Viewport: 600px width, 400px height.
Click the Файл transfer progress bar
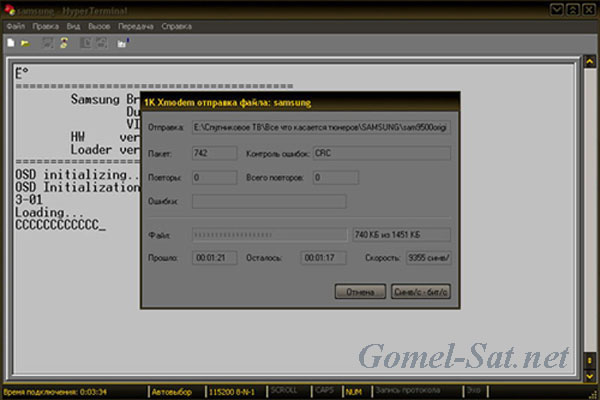point(269,235)
